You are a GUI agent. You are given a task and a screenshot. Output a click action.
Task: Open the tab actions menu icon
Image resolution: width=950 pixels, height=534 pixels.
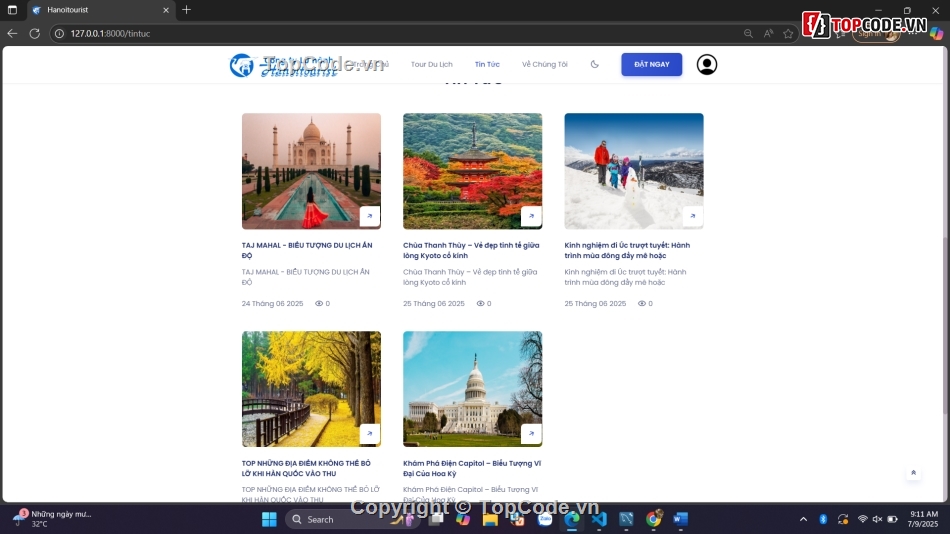12,10
